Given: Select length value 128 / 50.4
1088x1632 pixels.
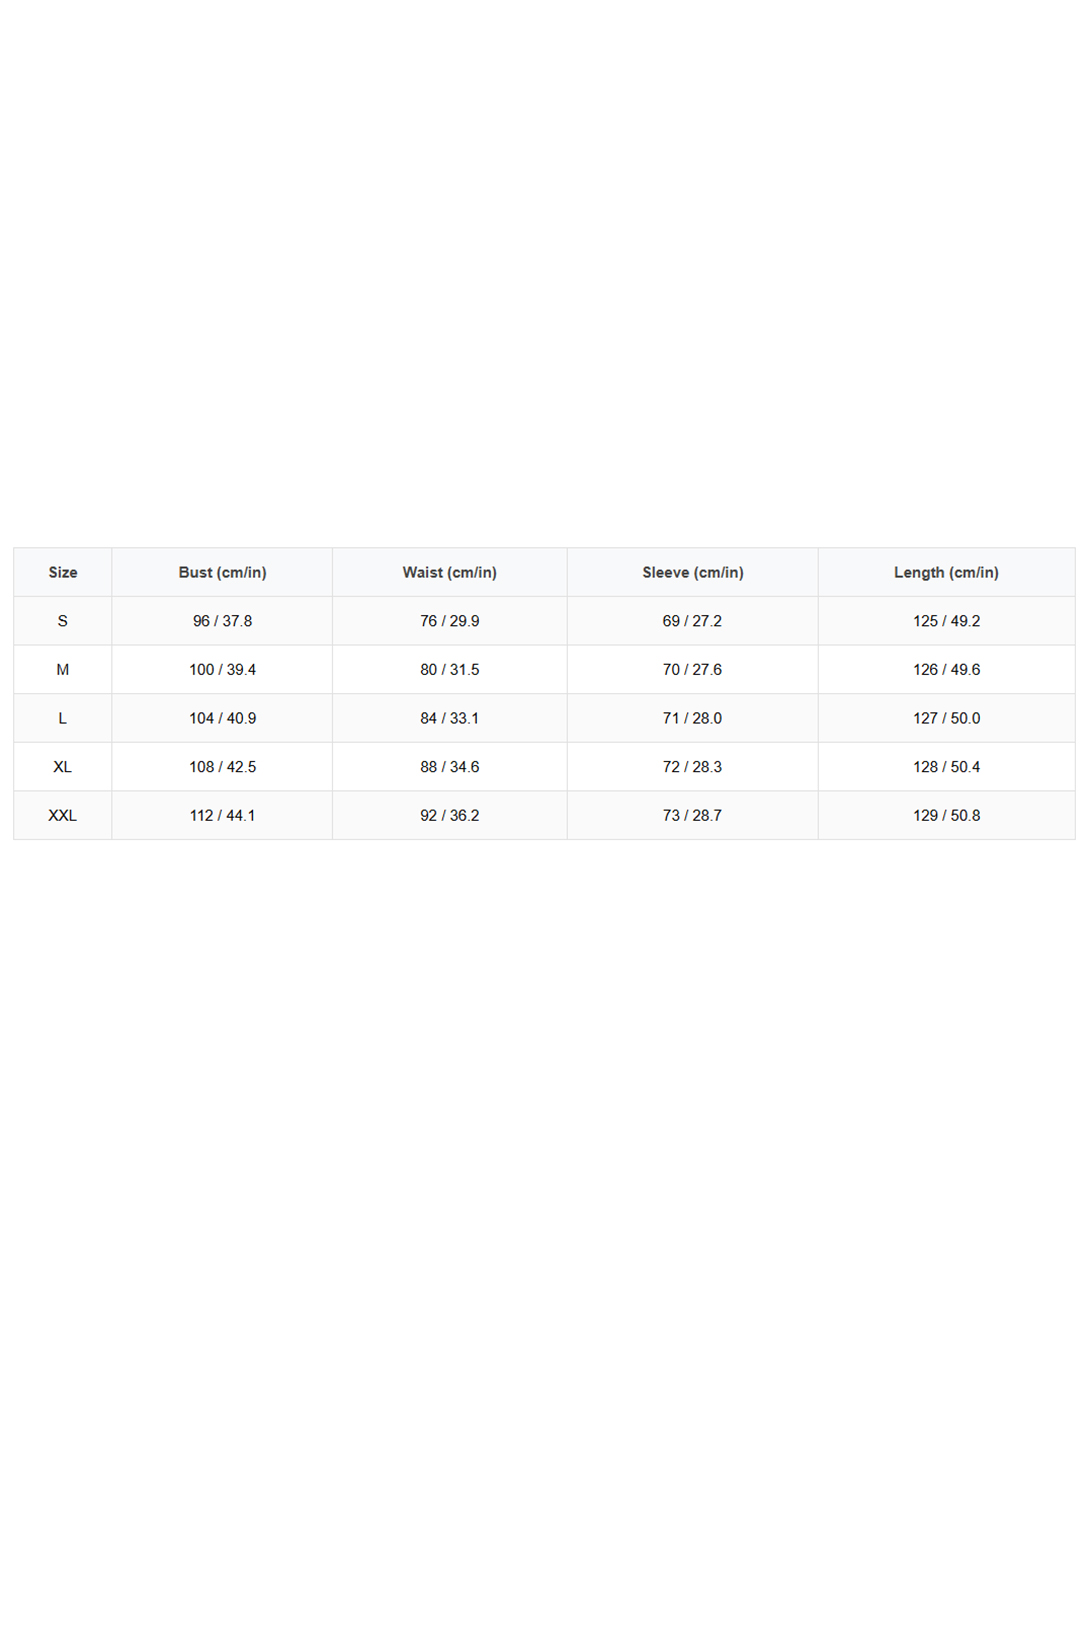Looking at the screenshot, I should click(947, 767).
